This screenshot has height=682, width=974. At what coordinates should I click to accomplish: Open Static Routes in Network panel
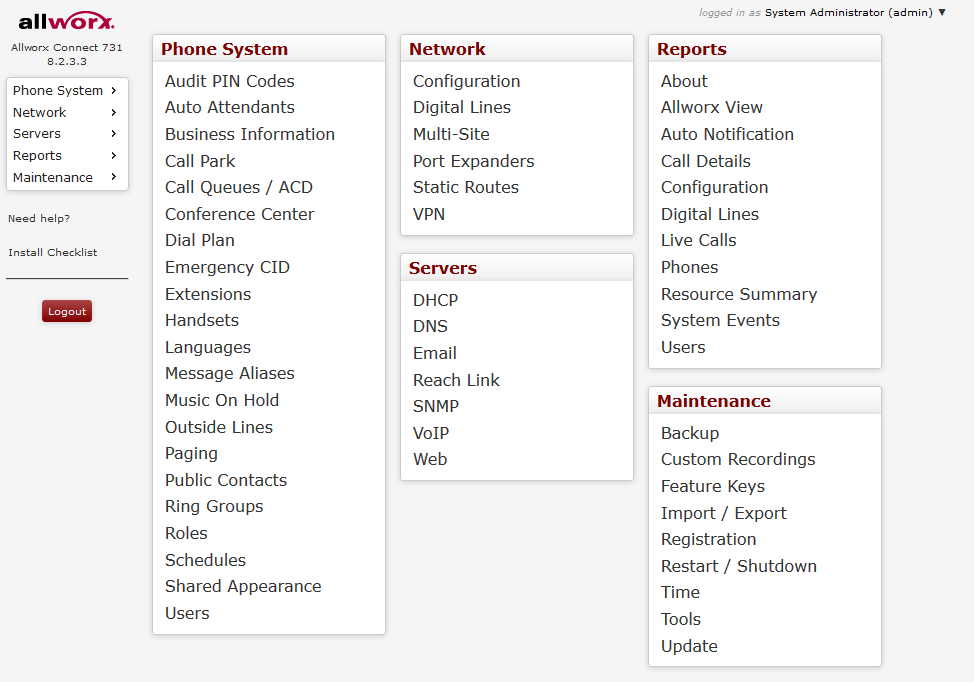[x=466, y=187]
